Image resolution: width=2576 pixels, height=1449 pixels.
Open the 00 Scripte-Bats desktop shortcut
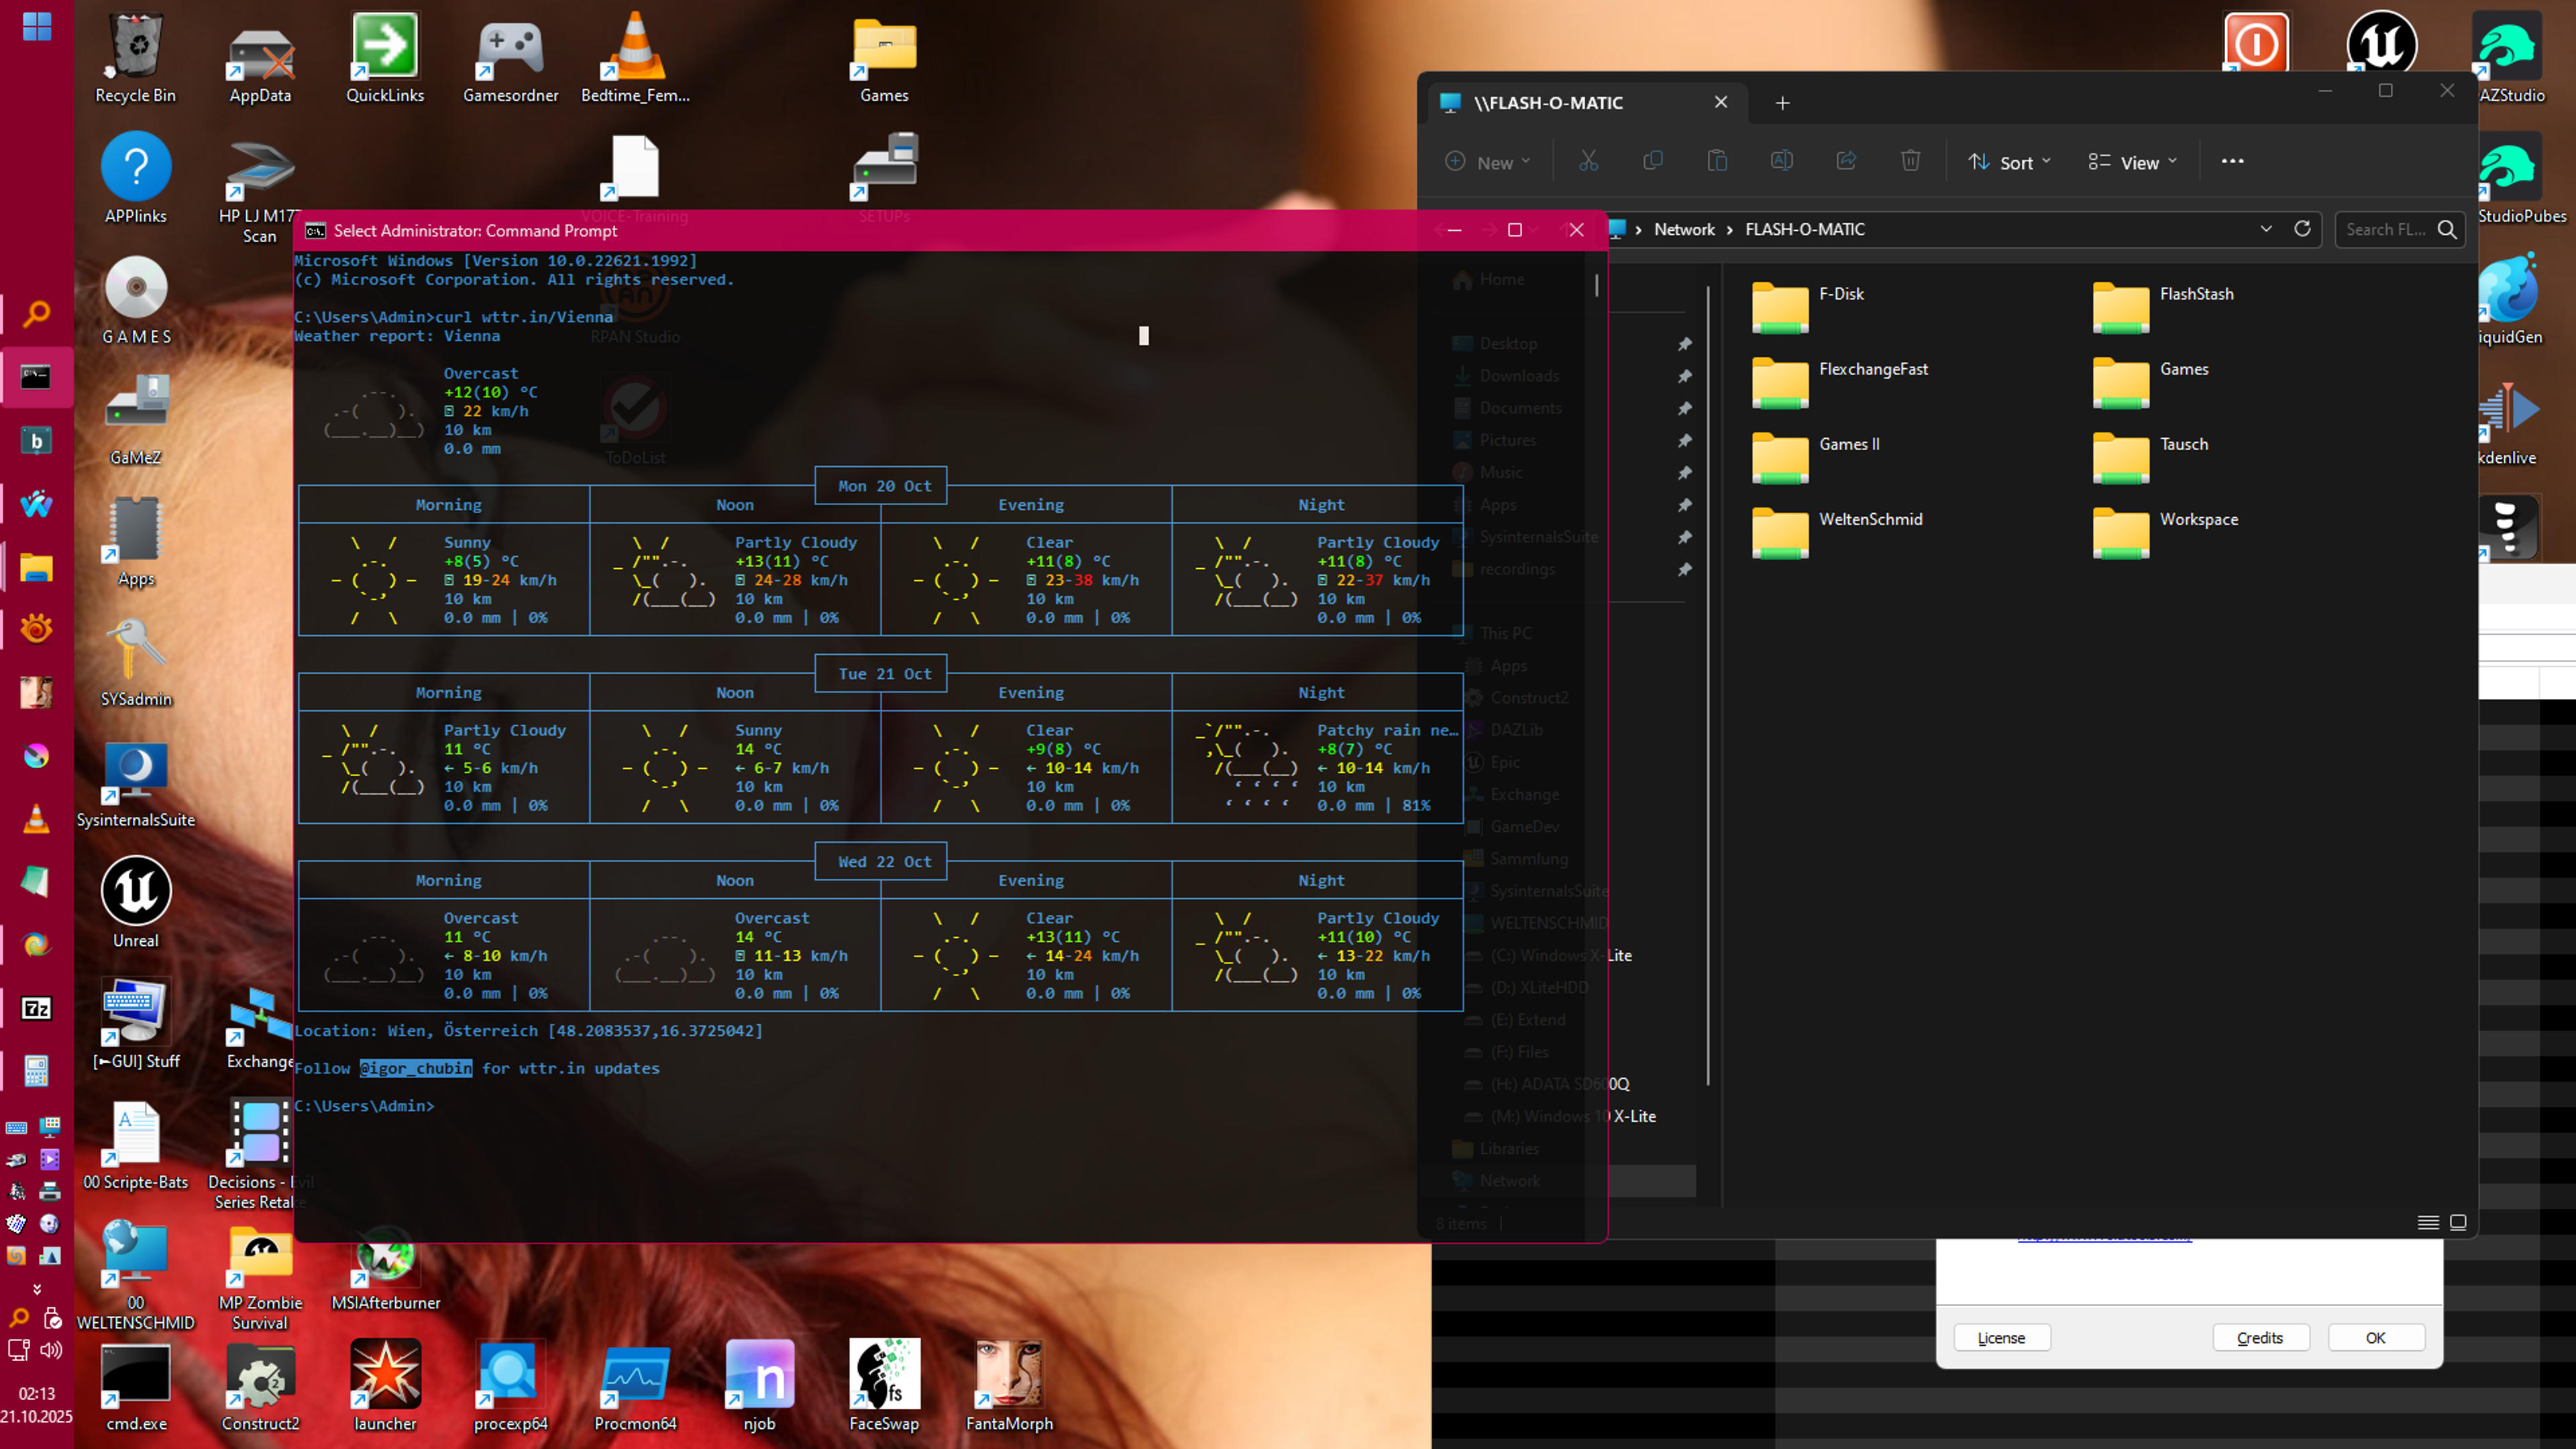click(x=135, y=1145)
